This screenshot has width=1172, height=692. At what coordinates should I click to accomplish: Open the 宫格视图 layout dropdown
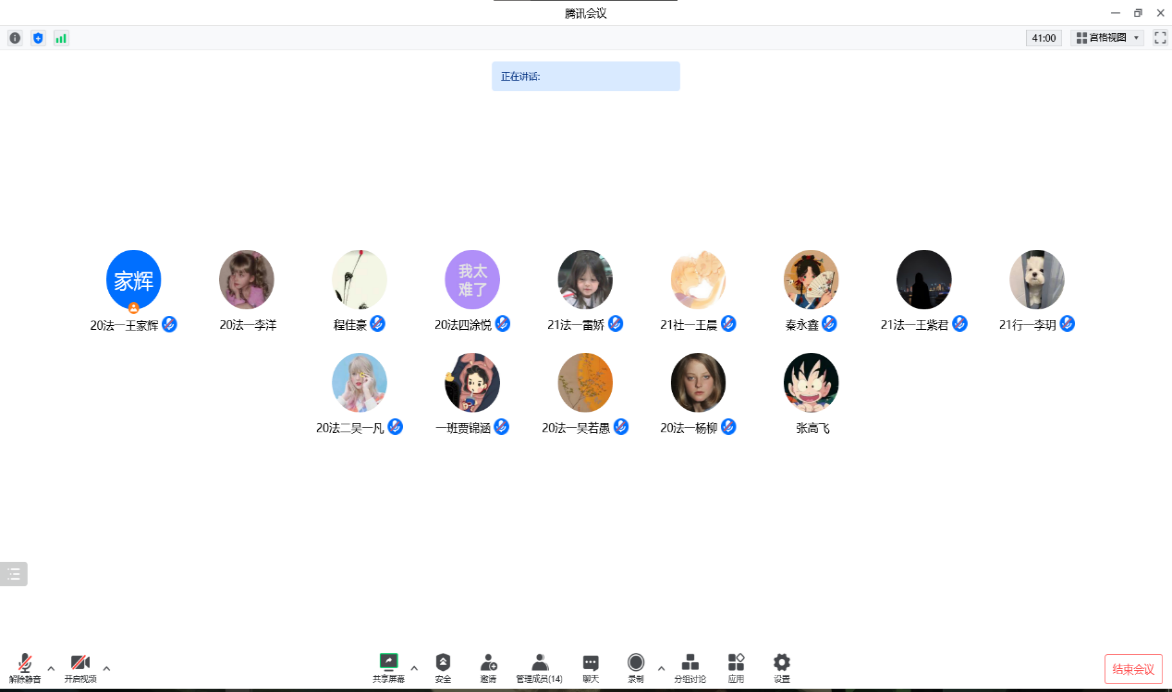(1107, 38)
